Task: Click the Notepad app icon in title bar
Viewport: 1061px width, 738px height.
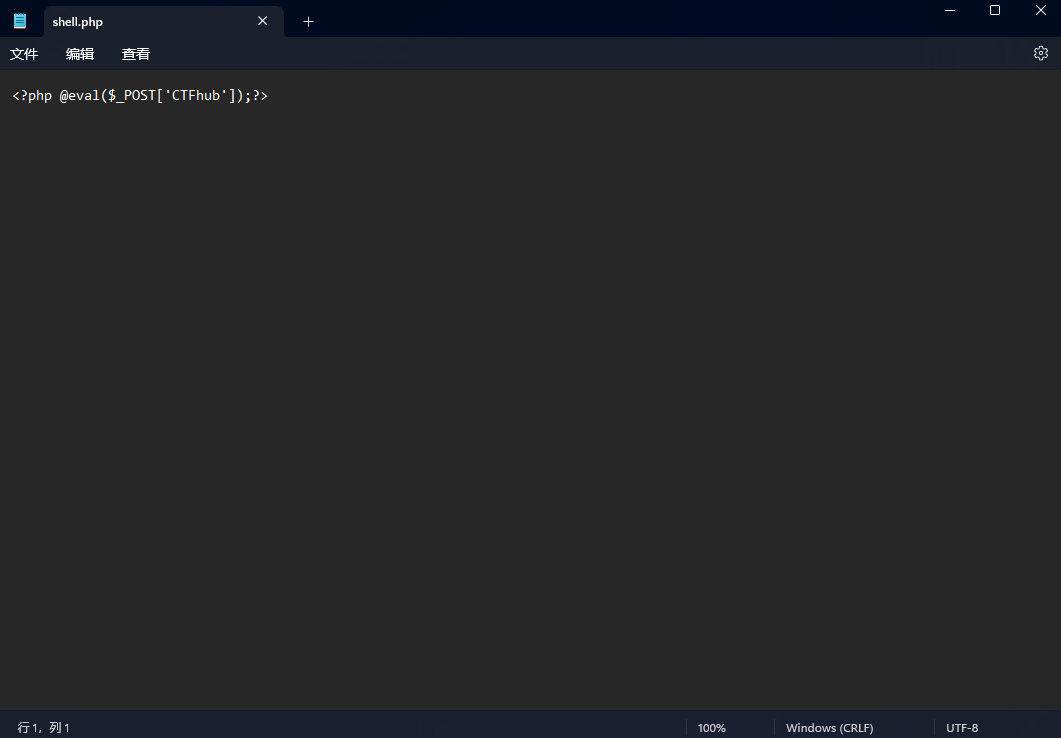Action: point(20,21)
